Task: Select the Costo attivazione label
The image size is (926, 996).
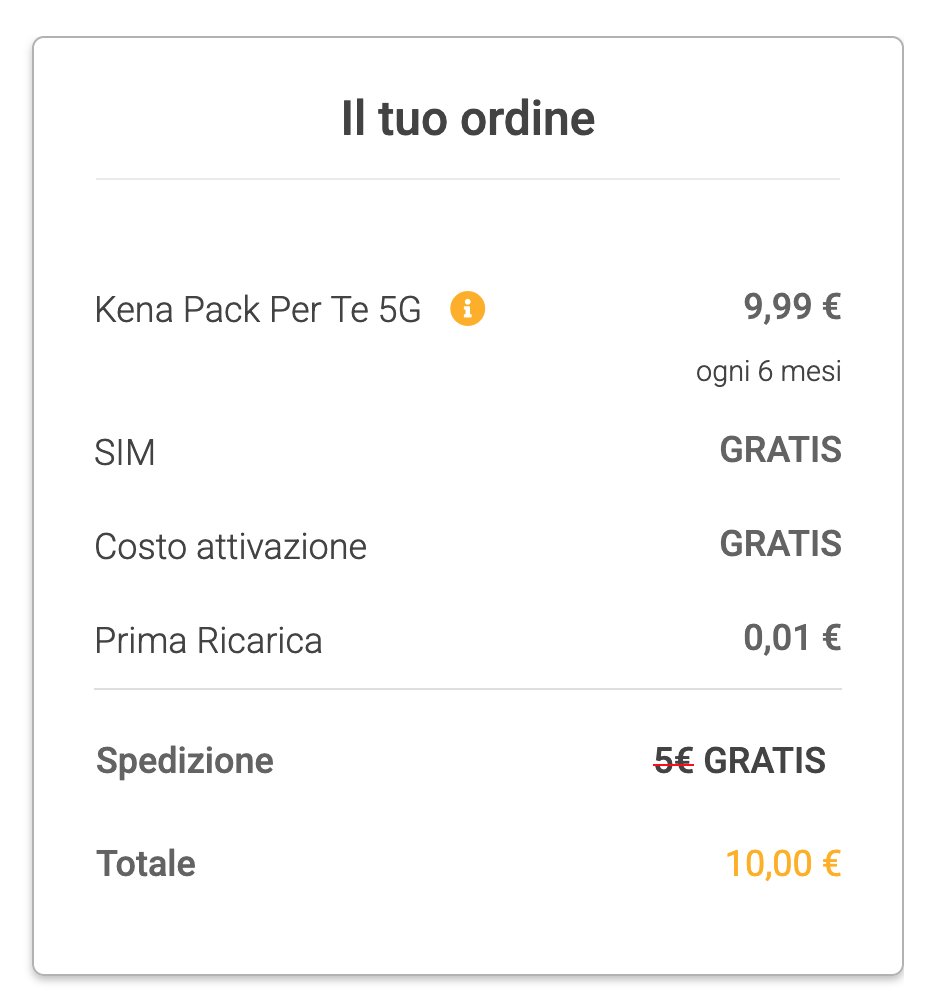Action: coord(230,547)
